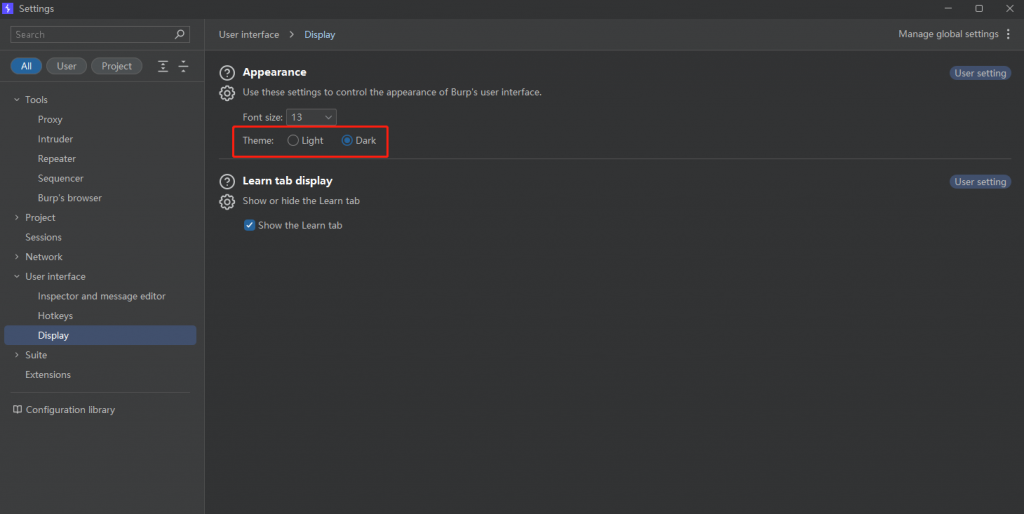Image resolution: width=1024 pixels, height=514 pixels.
Task: Filter settings by User
Action: tap(66, 66)
